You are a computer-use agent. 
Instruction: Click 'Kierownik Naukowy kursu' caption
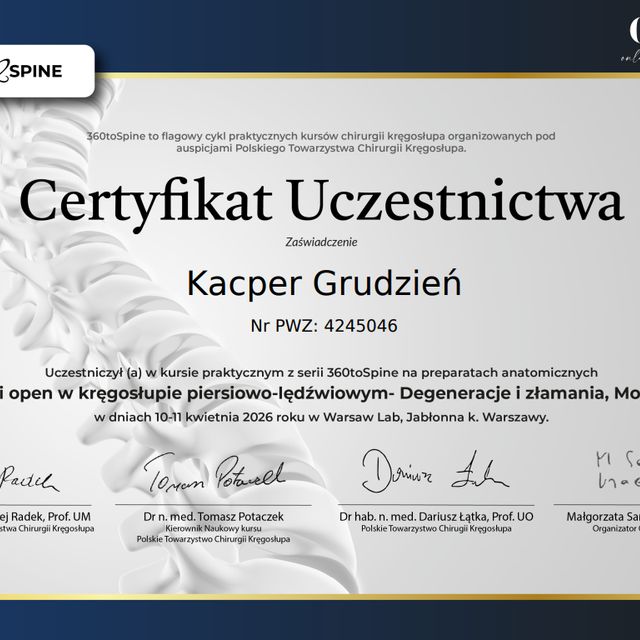(x=213, y=528)
